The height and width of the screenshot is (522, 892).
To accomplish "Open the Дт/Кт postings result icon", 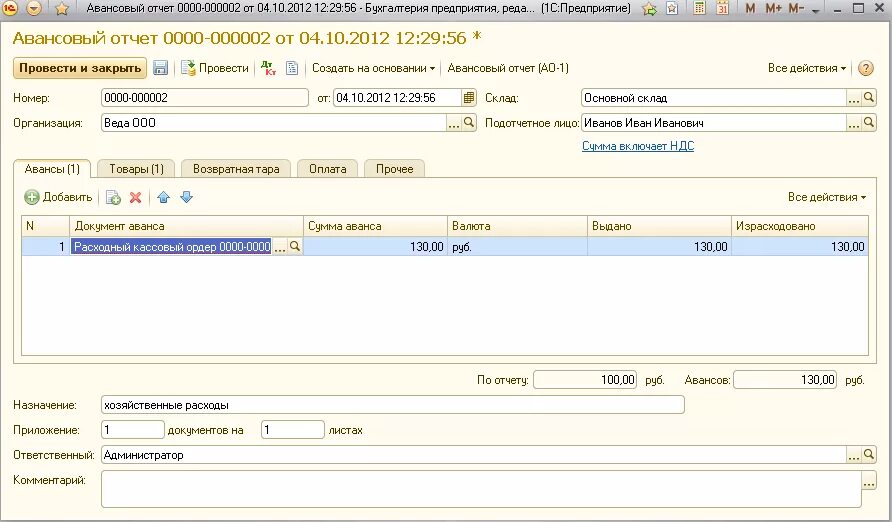I will (269, 68).
